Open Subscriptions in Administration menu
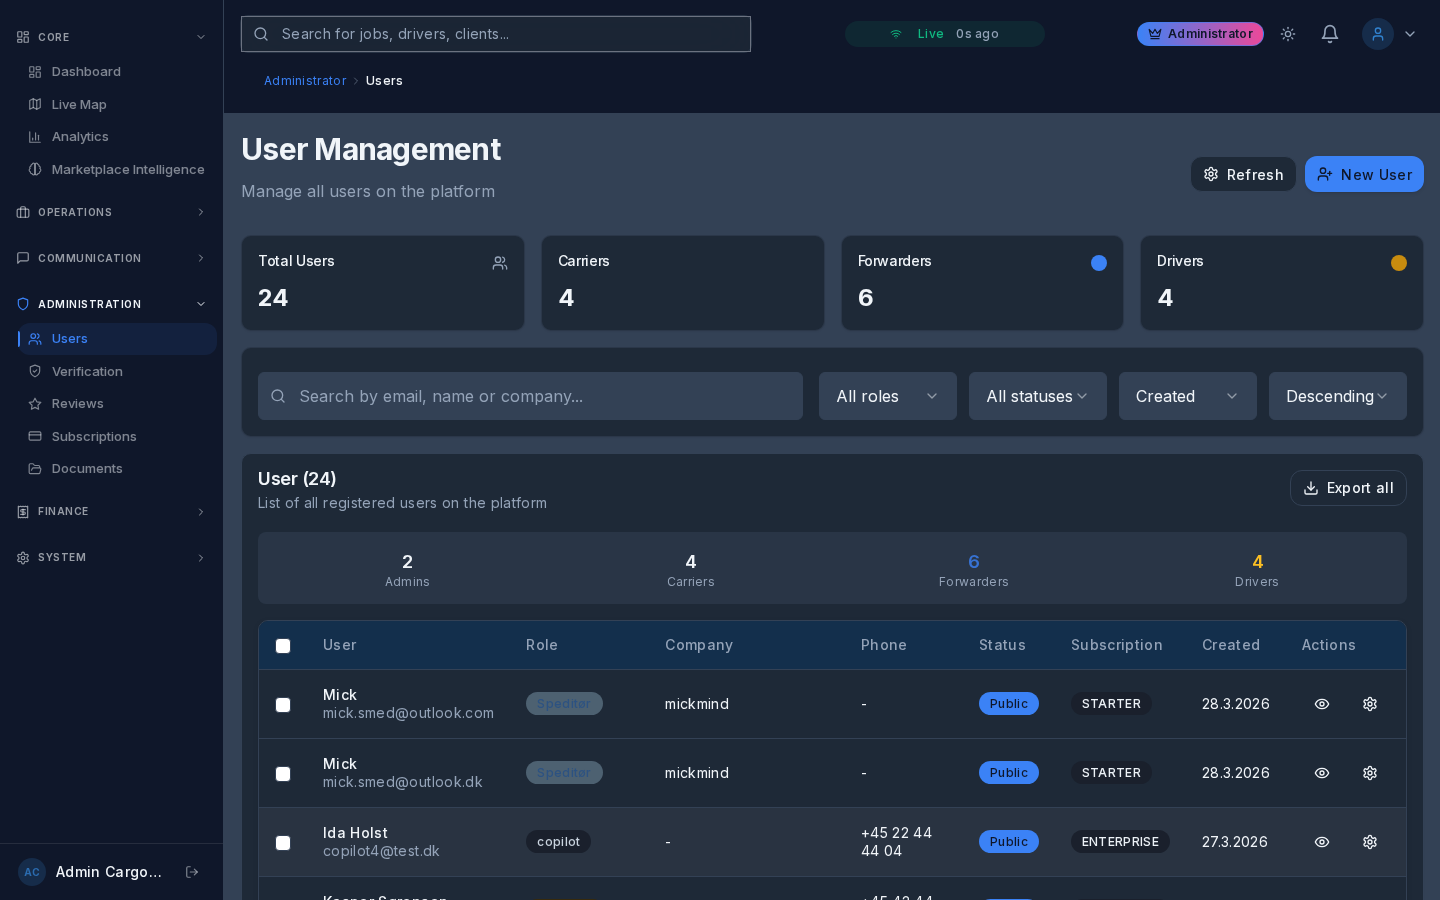 coord(94,436)
